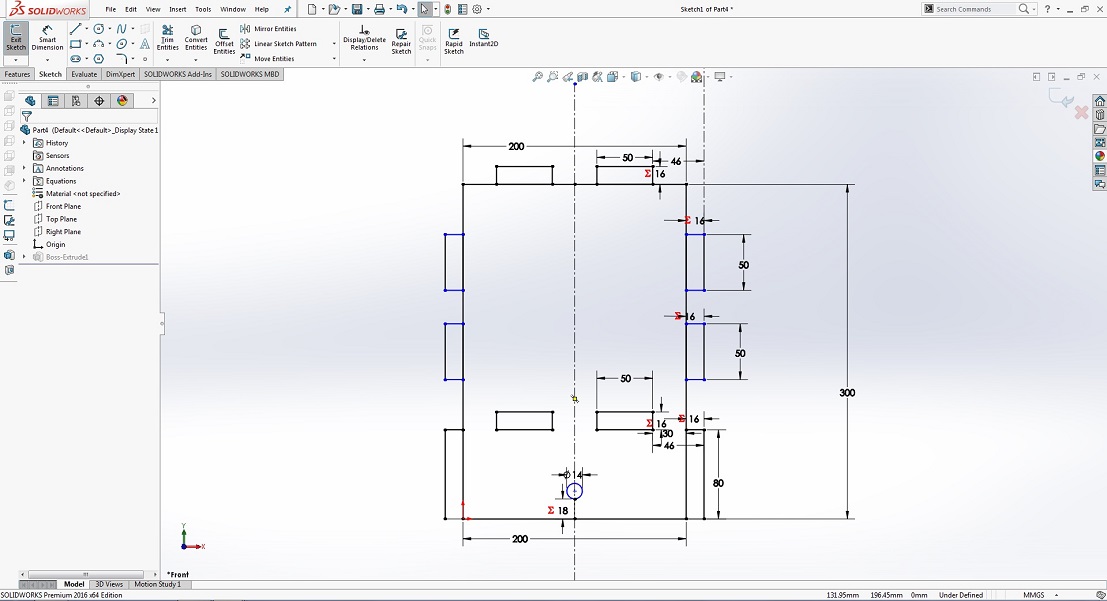
Task: Click the Exit Sketch button
Action: click(x=16, y=37)
